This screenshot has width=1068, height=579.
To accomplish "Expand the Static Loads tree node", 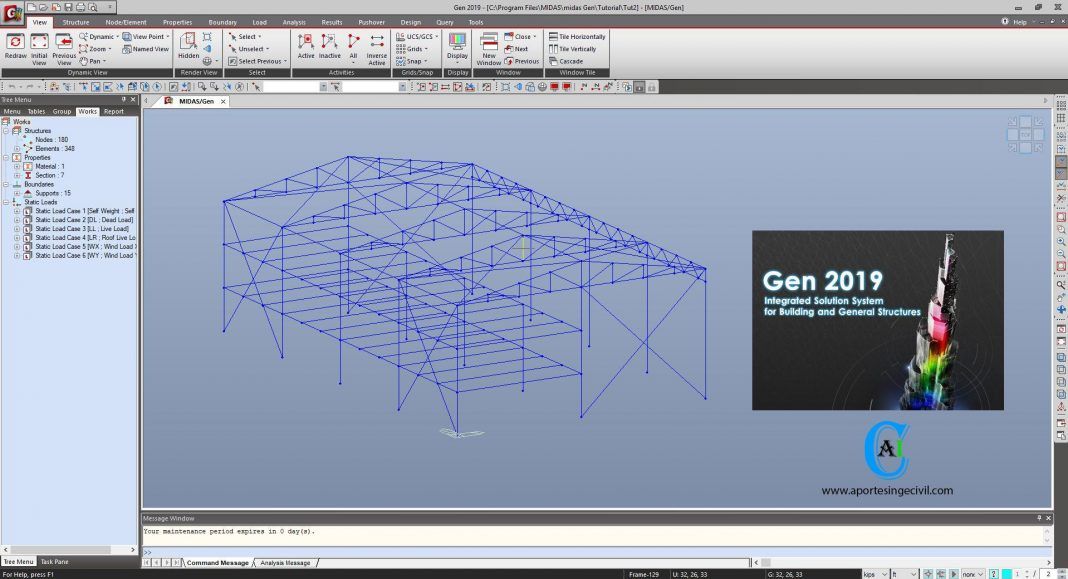I will click(8, 202).
